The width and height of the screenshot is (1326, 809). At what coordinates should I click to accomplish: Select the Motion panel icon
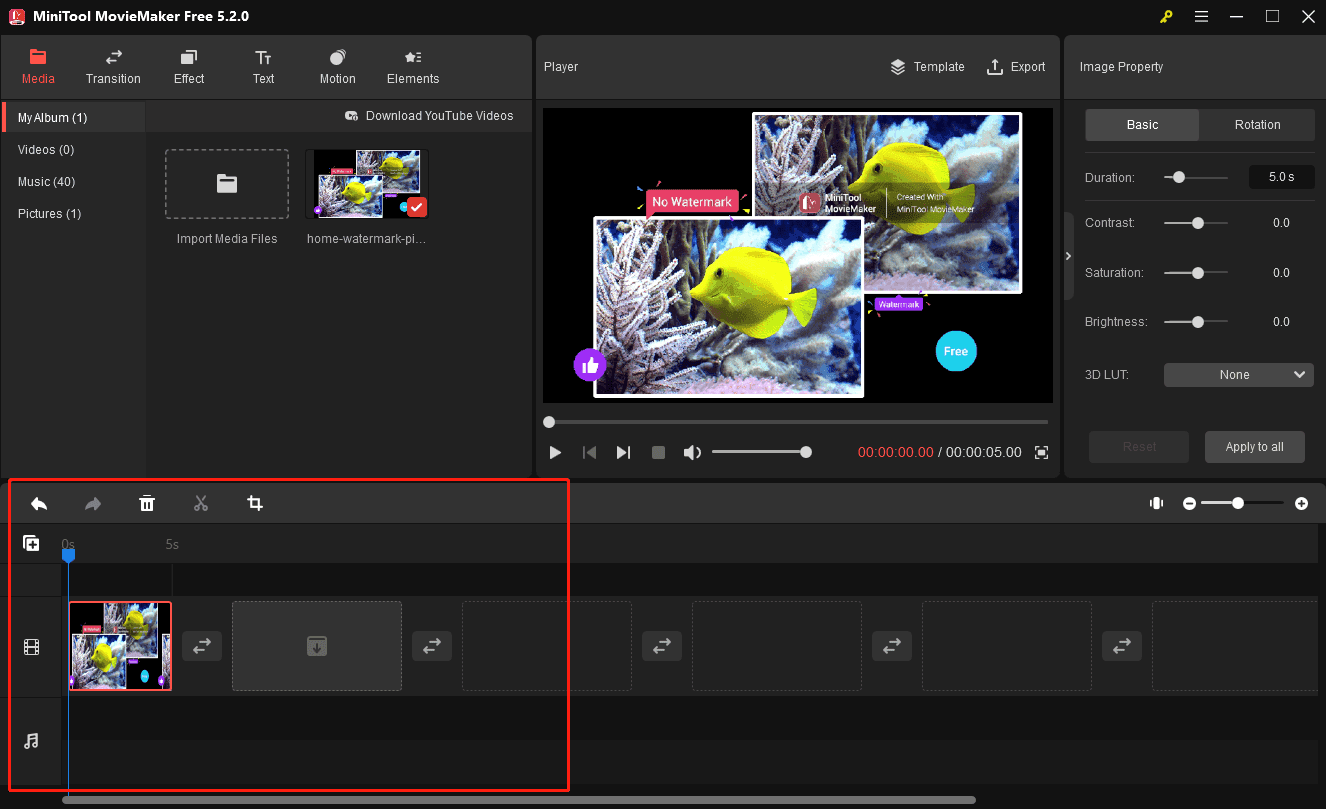point(337,66)
